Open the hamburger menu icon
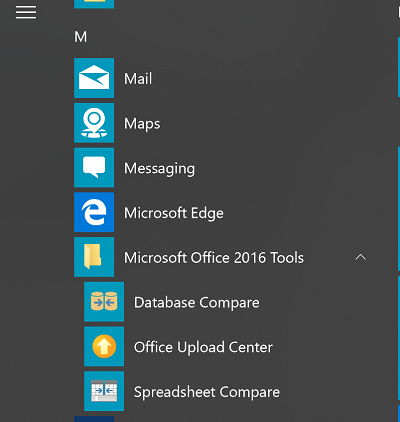Viewport: 400px width, 422px height. click(x=26, y=13)
